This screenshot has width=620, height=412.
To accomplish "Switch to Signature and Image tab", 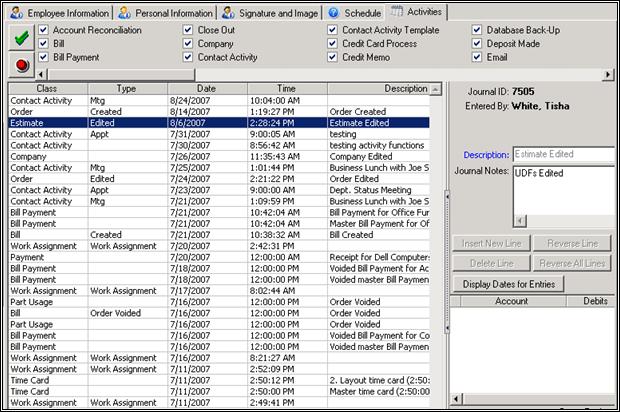I will click(270, 13).
